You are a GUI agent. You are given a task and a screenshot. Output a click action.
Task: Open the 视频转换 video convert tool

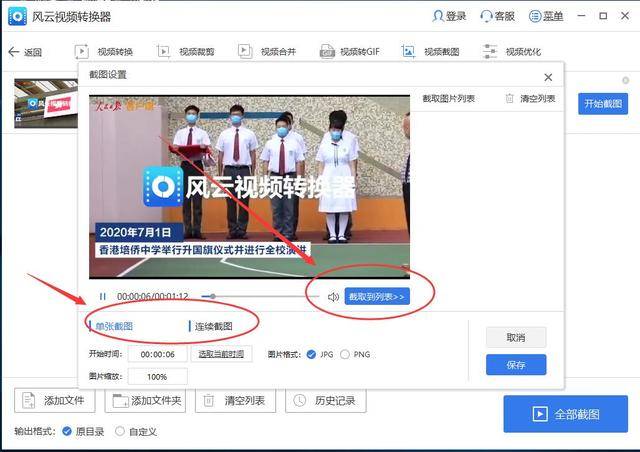[x=104, y=51]
